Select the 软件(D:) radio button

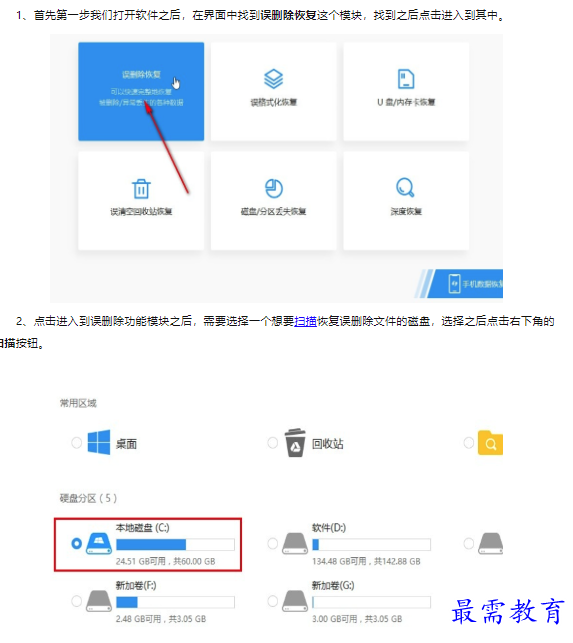[x=273, y=543]
